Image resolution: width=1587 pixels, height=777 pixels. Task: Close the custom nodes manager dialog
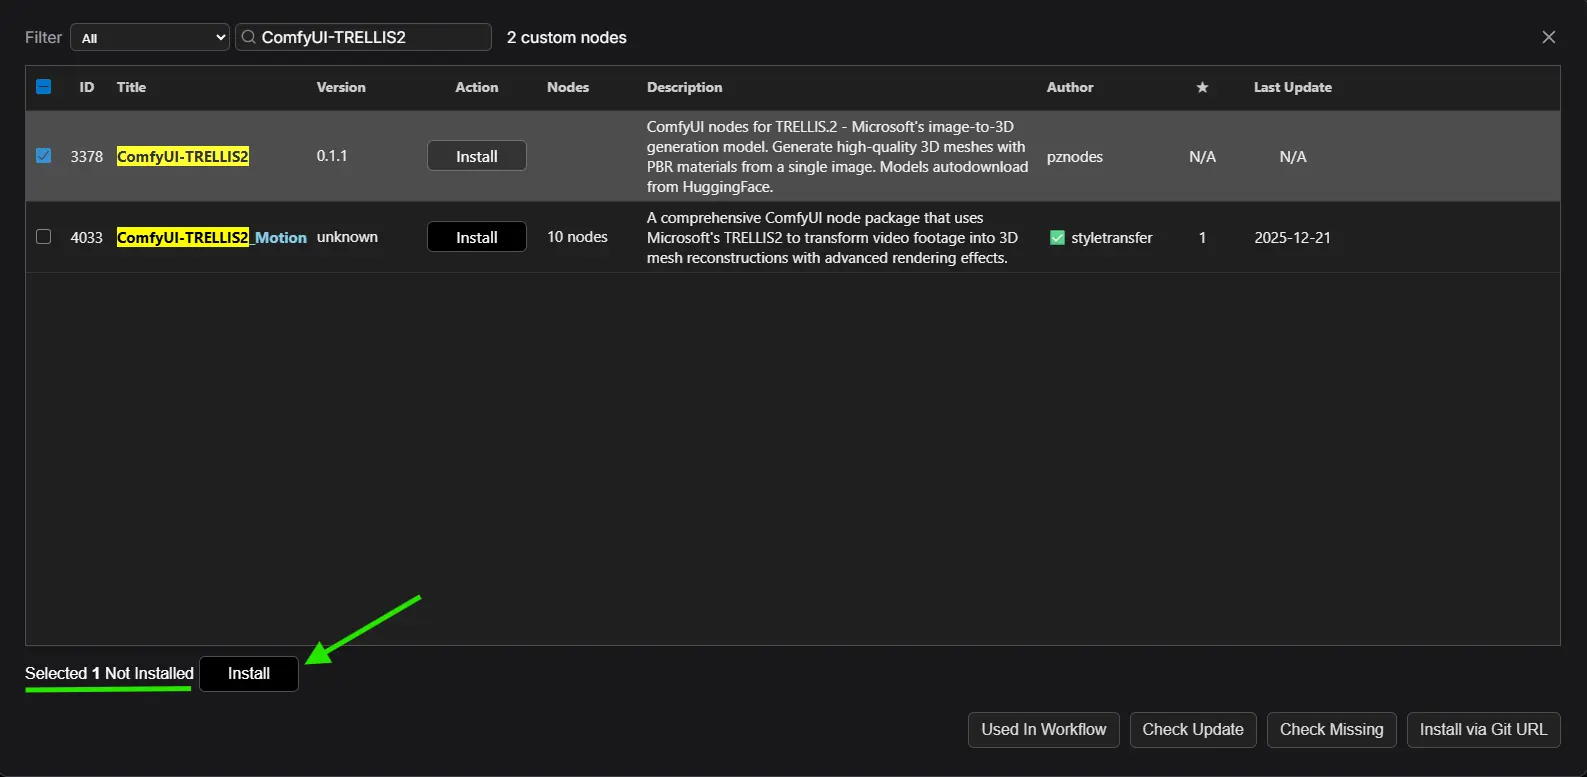click(x=1548, y=37)
